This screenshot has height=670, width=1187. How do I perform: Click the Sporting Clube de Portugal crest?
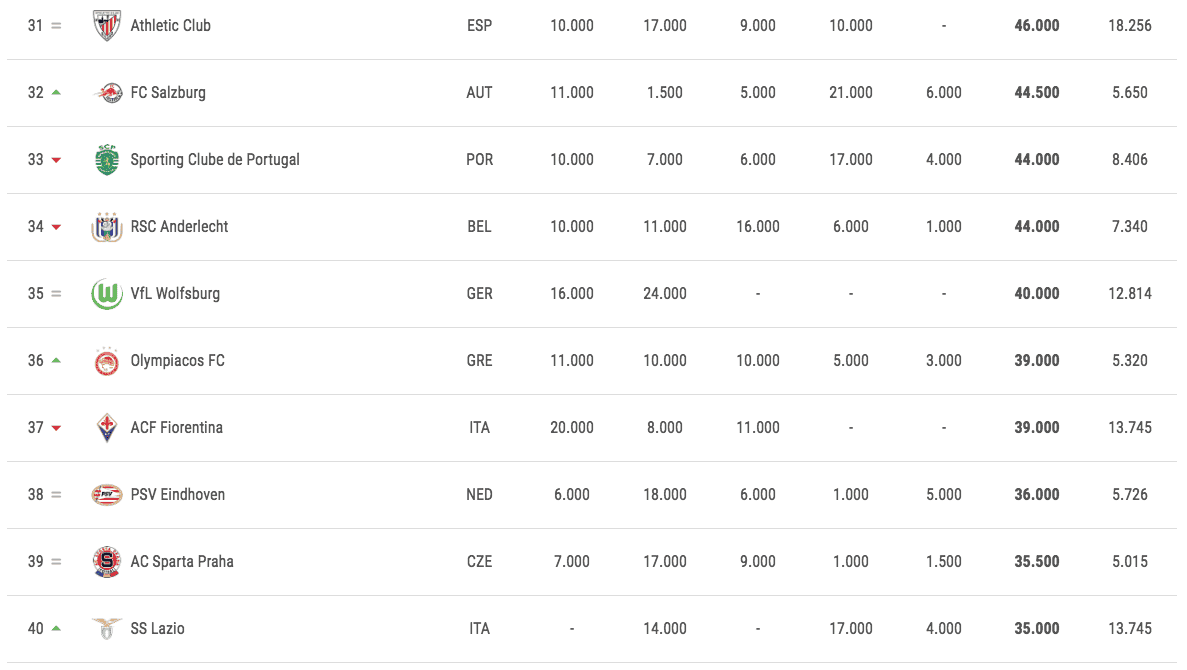pos(107,159)
